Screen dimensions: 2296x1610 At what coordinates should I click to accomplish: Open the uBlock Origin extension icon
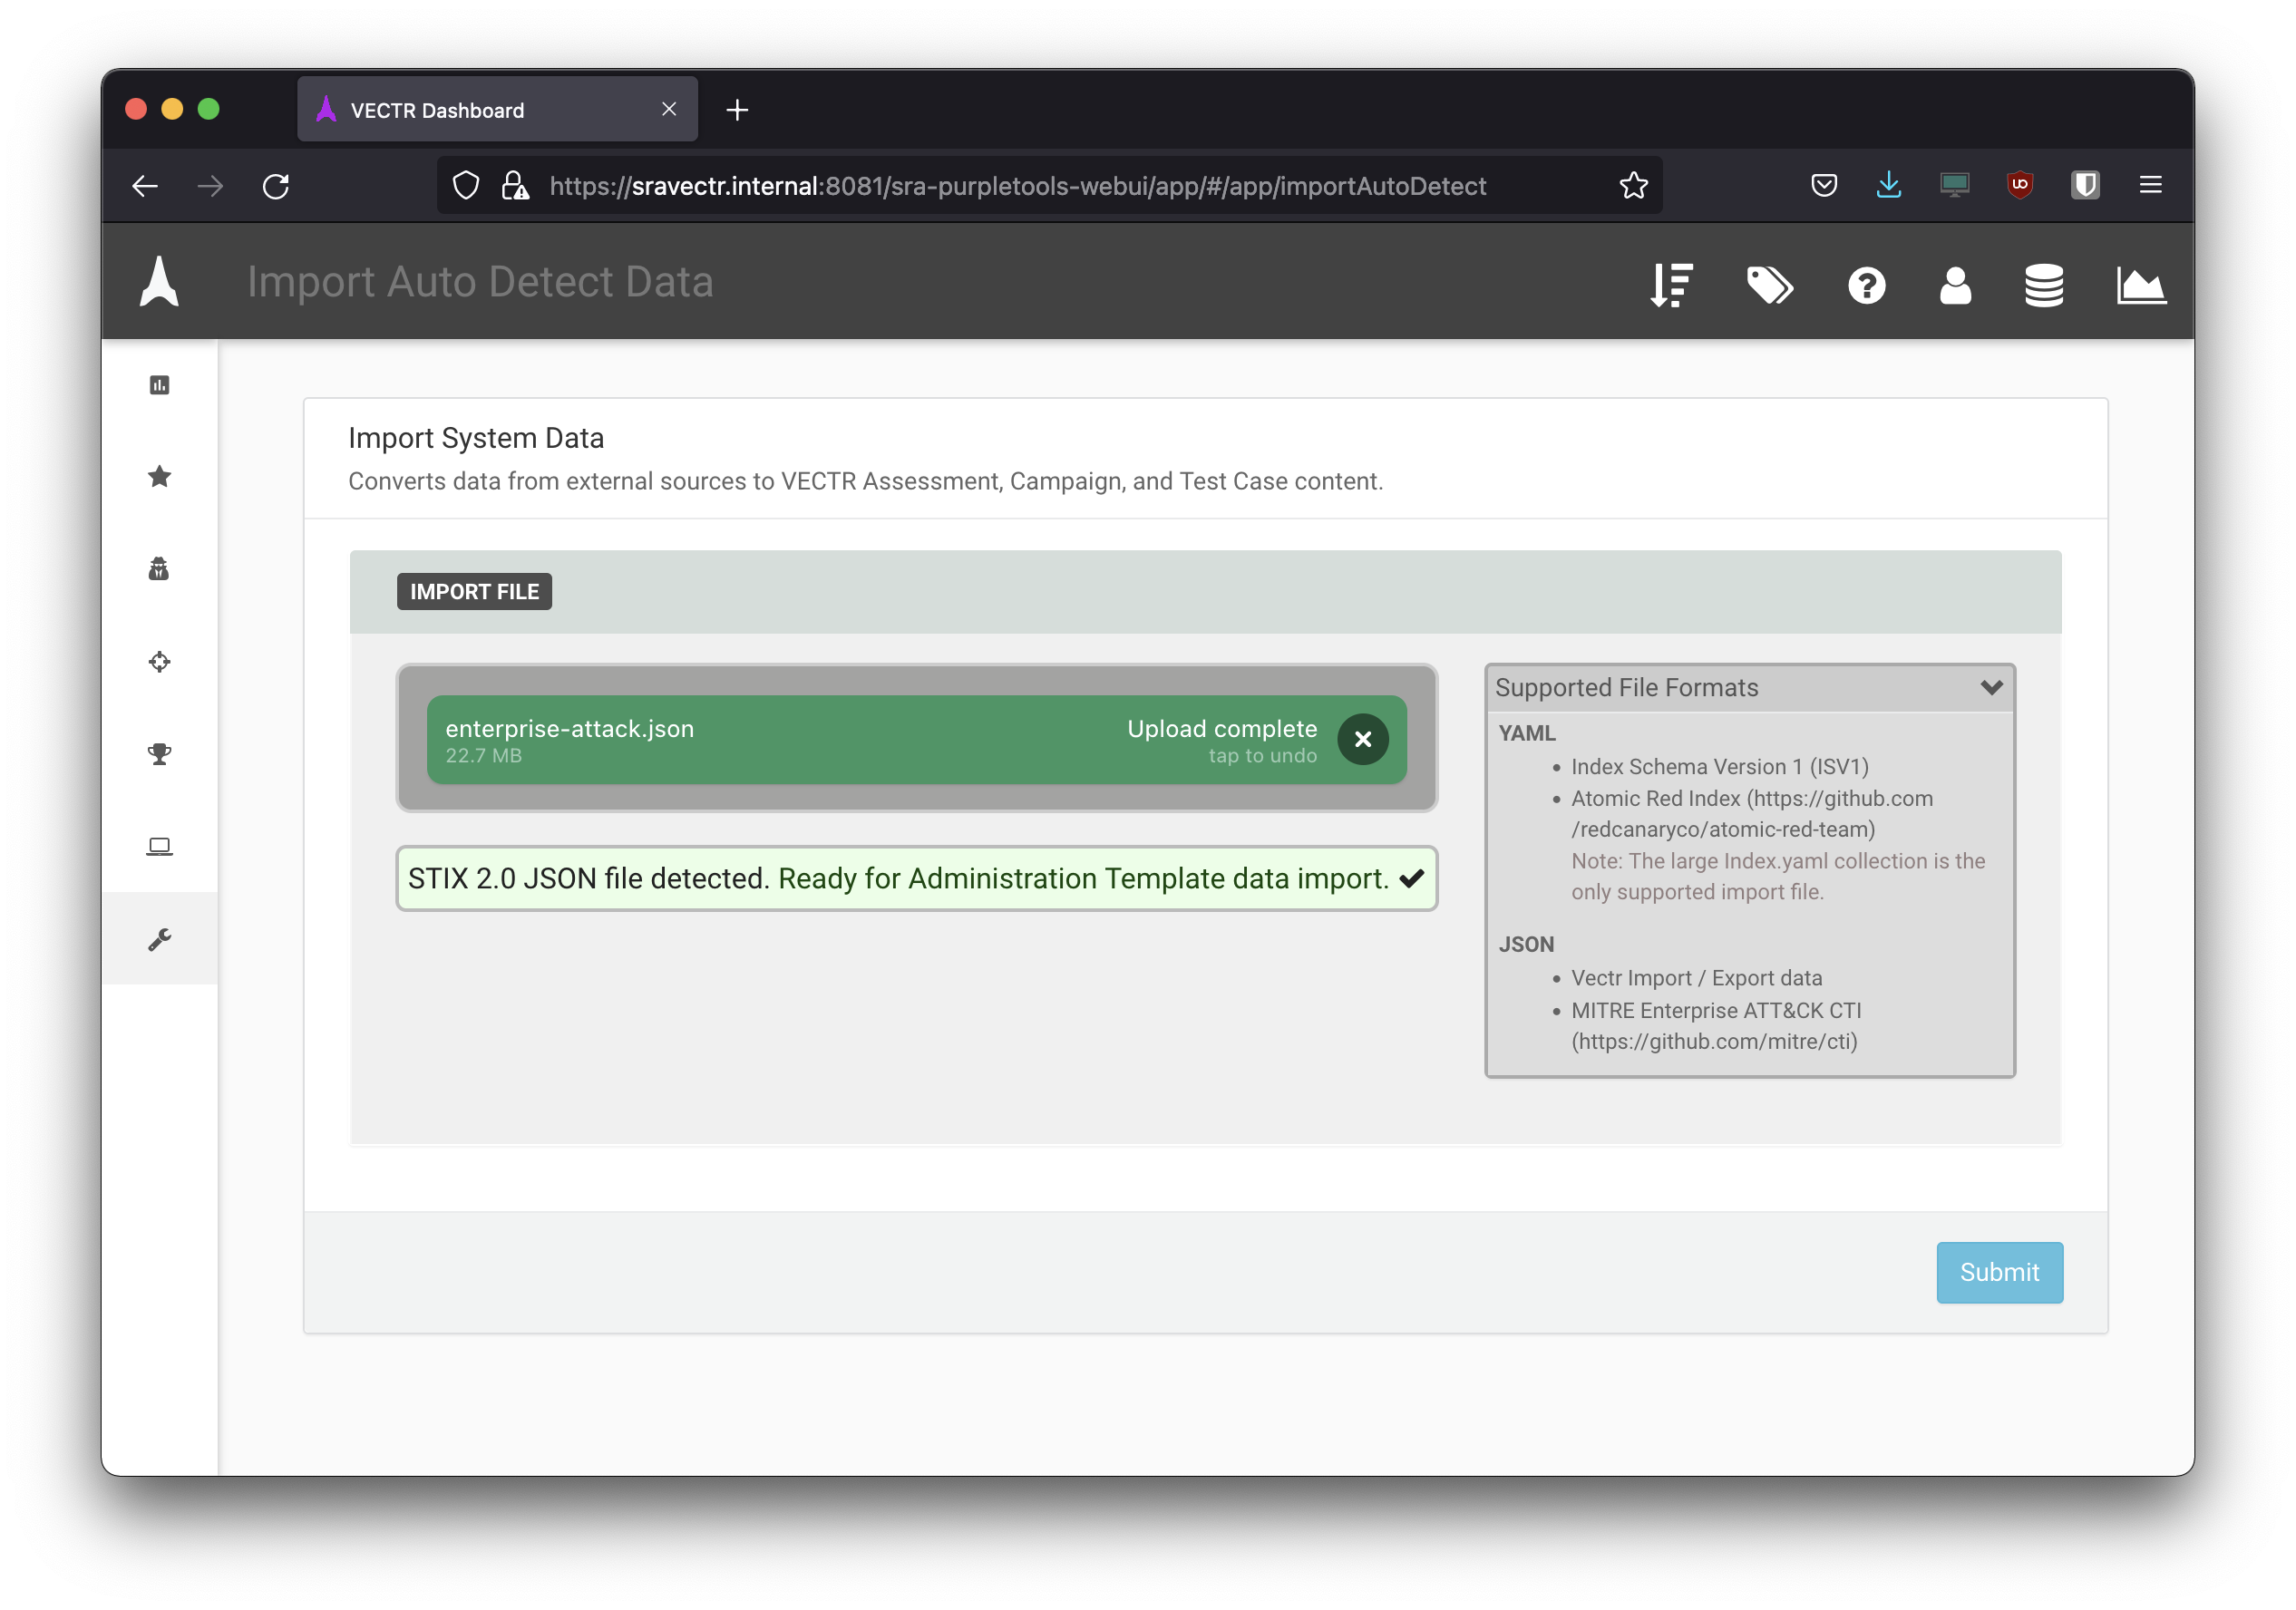(2019, 185)
